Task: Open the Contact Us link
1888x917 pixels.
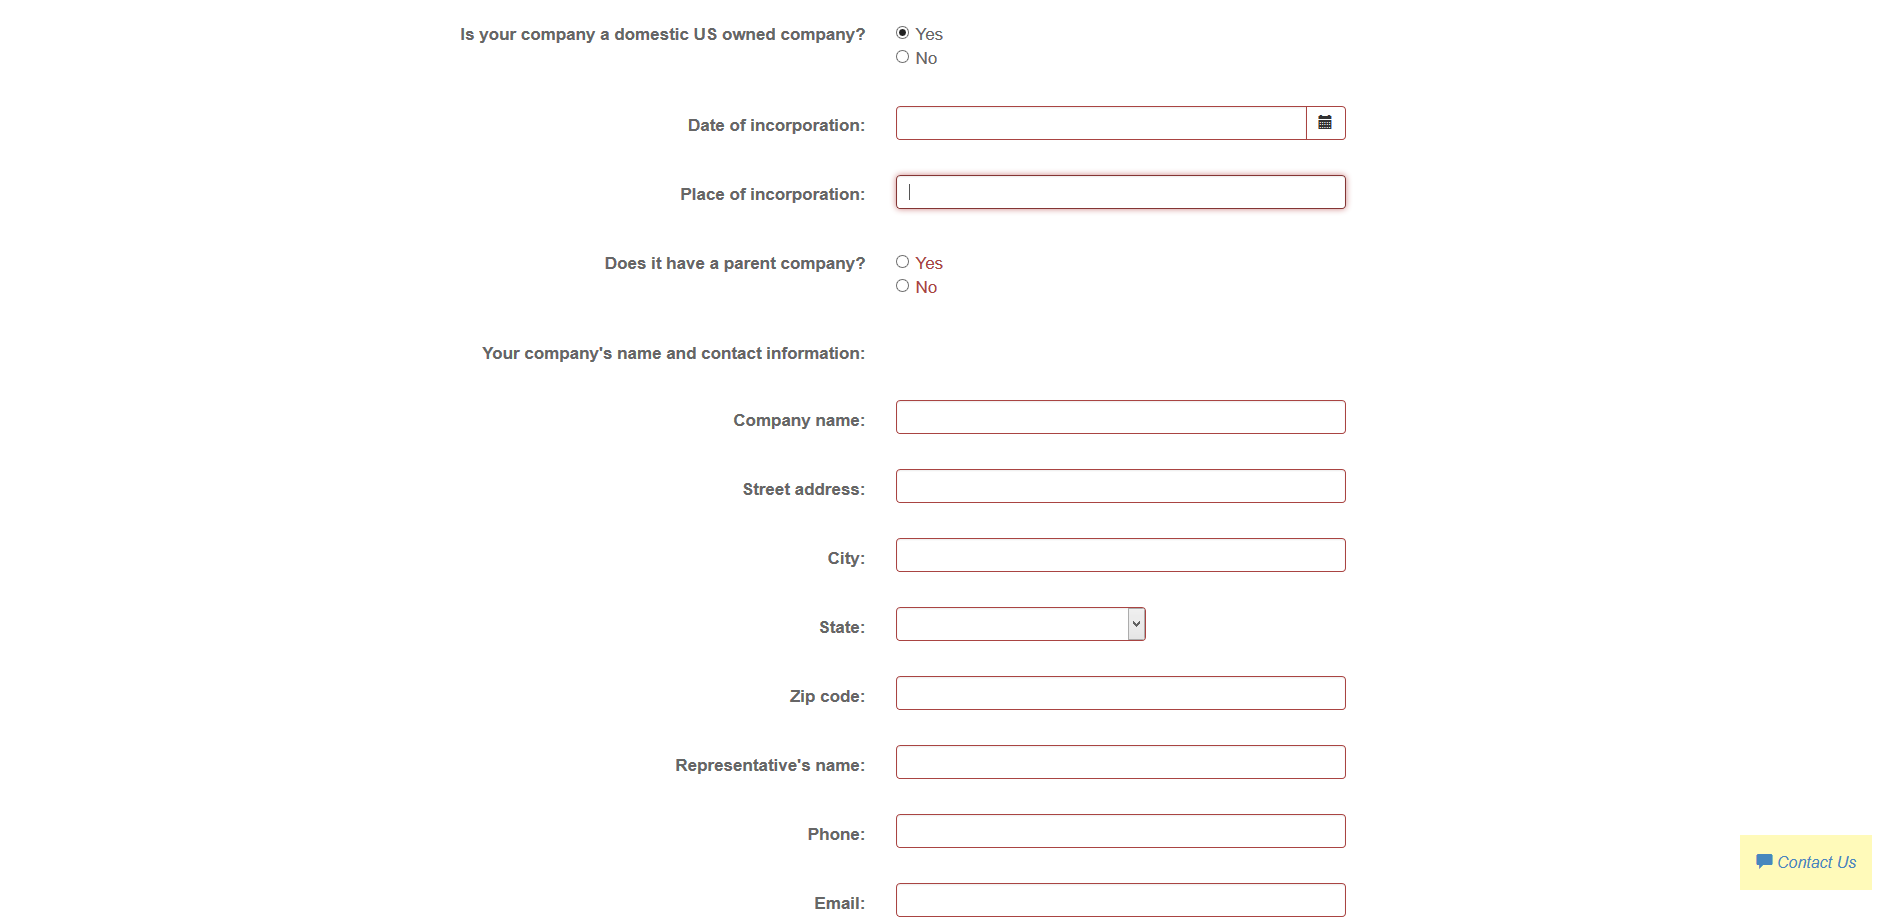Action: coord(1816,862)
